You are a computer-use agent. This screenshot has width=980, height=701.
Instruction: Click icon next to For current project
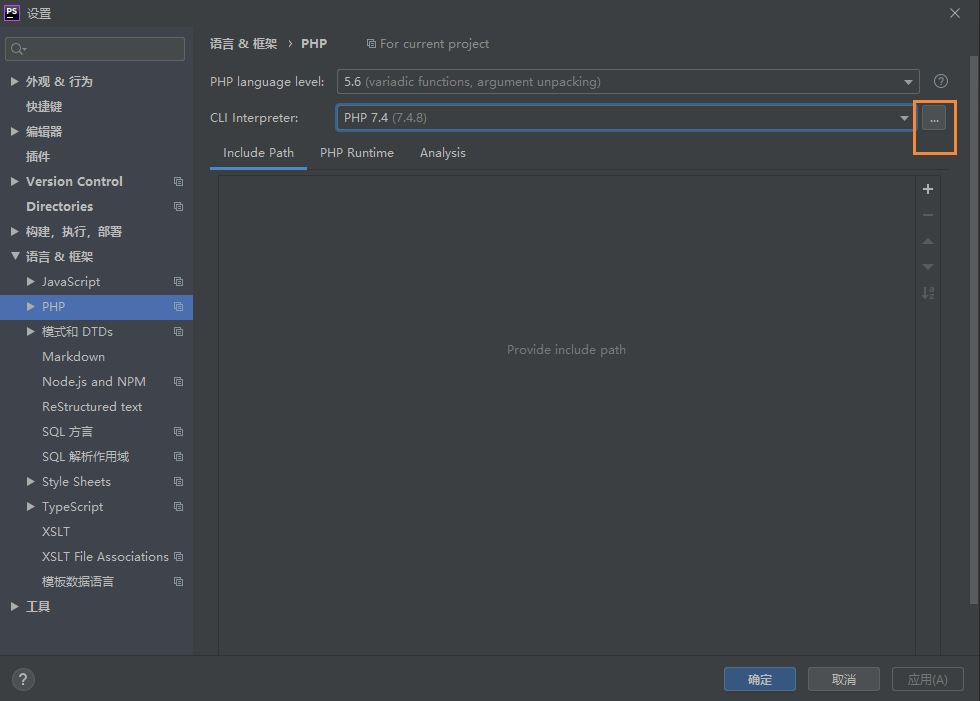pos(371,44)
